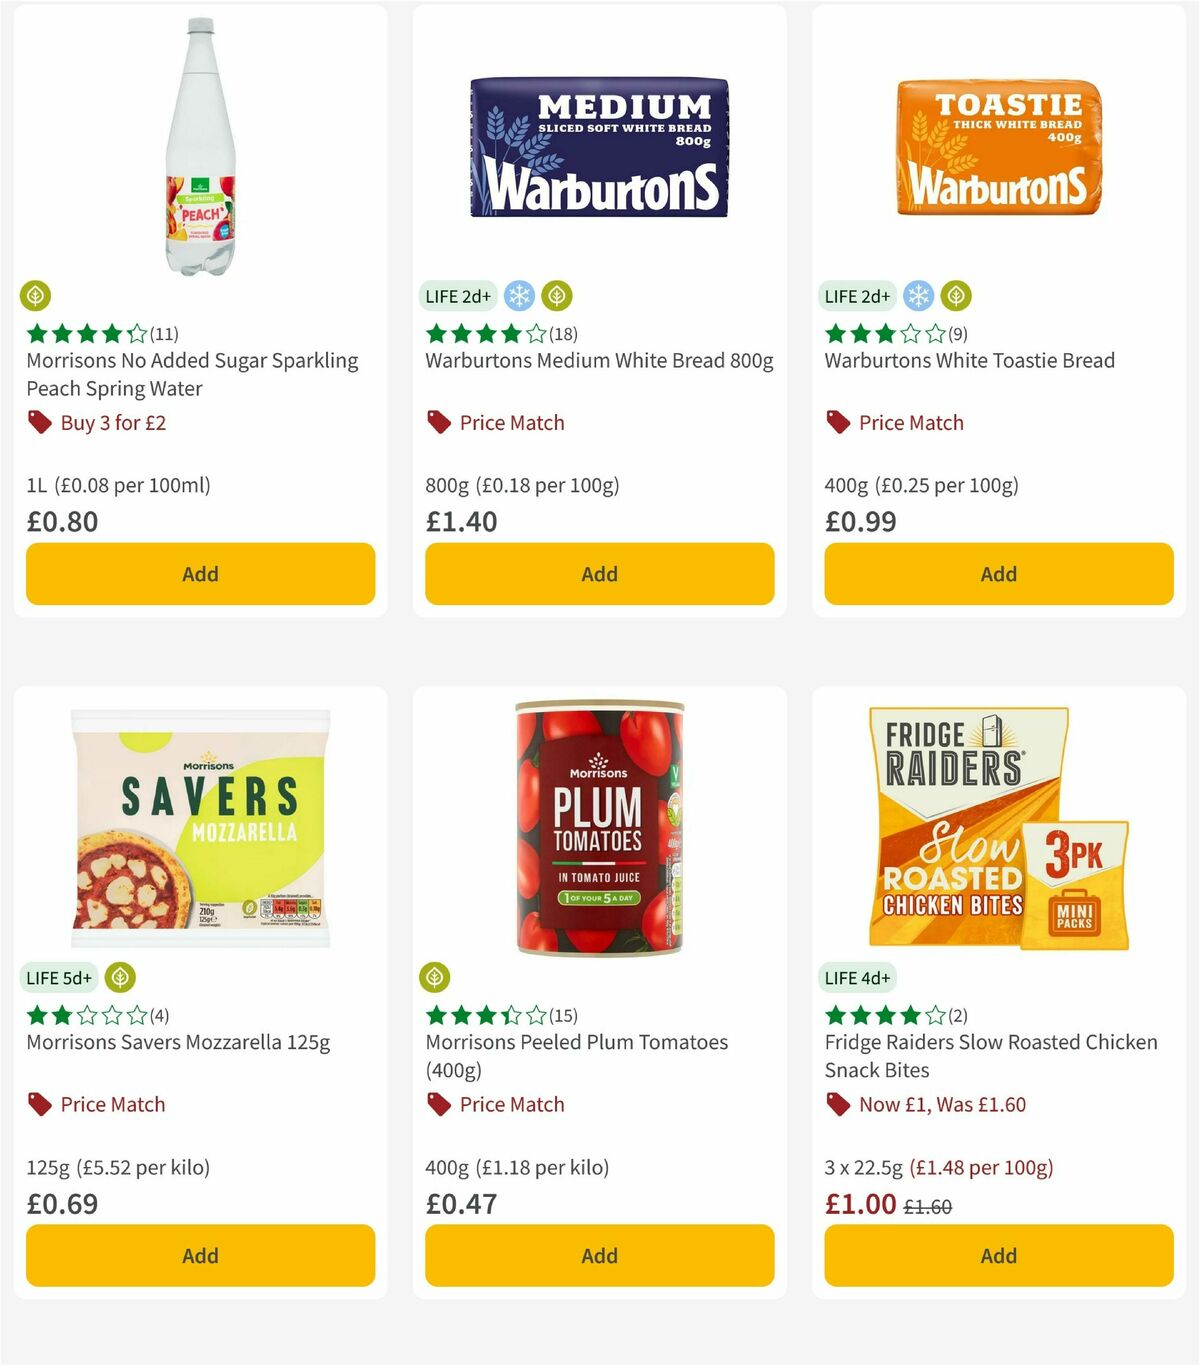Viewport: 1200px width, 1366px height.
Task: Click the leaf icon next to the Toastie Bread badges
Action: point(955,296)
